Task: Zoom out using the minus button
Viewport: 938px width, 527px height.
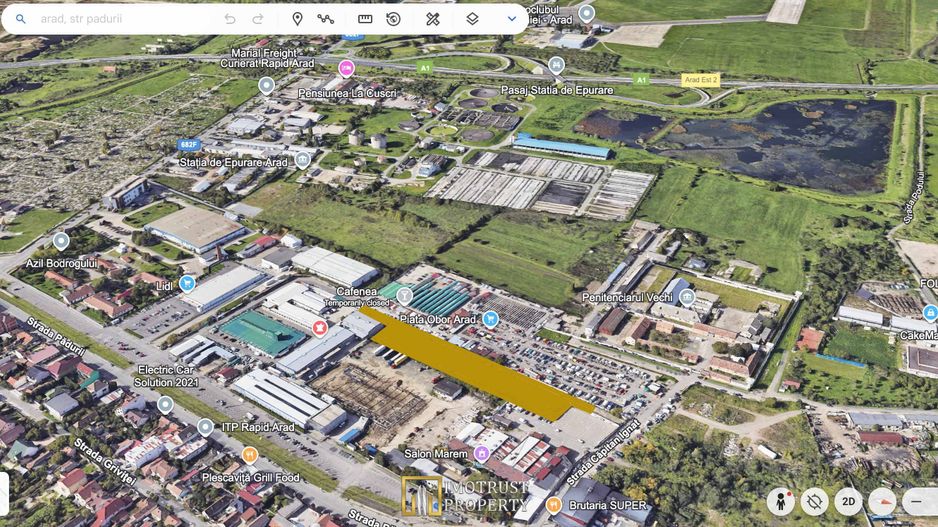Action: [918, 501]
